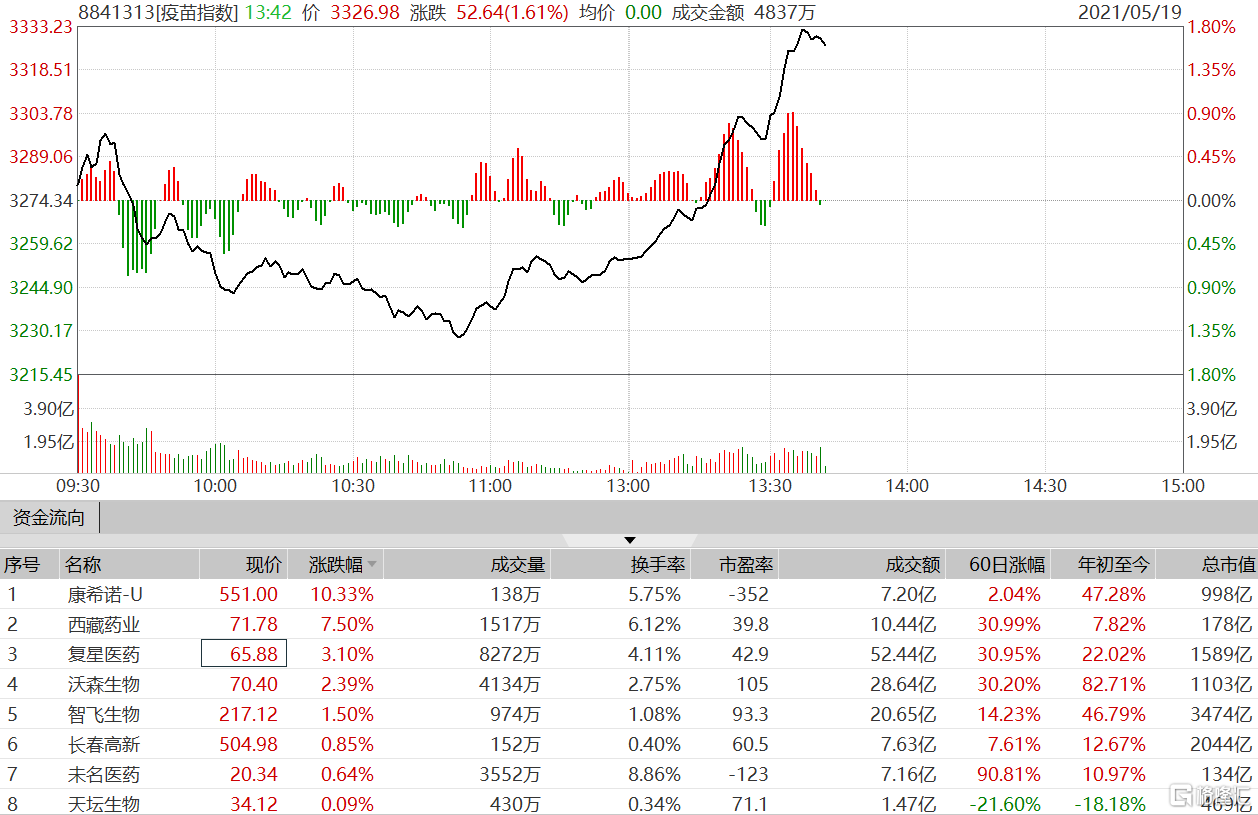Open 西藏药业 in the stock list
Screen dimensions: 1258x815
coord(103,624)
